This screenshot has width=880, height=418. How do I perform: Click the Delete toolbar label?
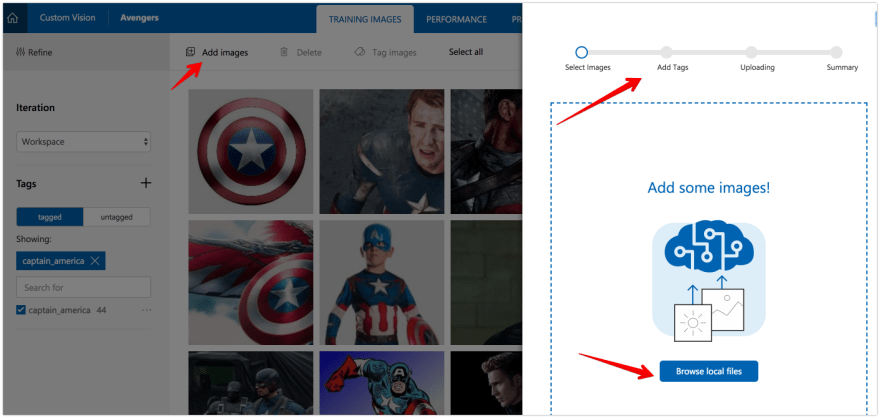coord(309,53)
